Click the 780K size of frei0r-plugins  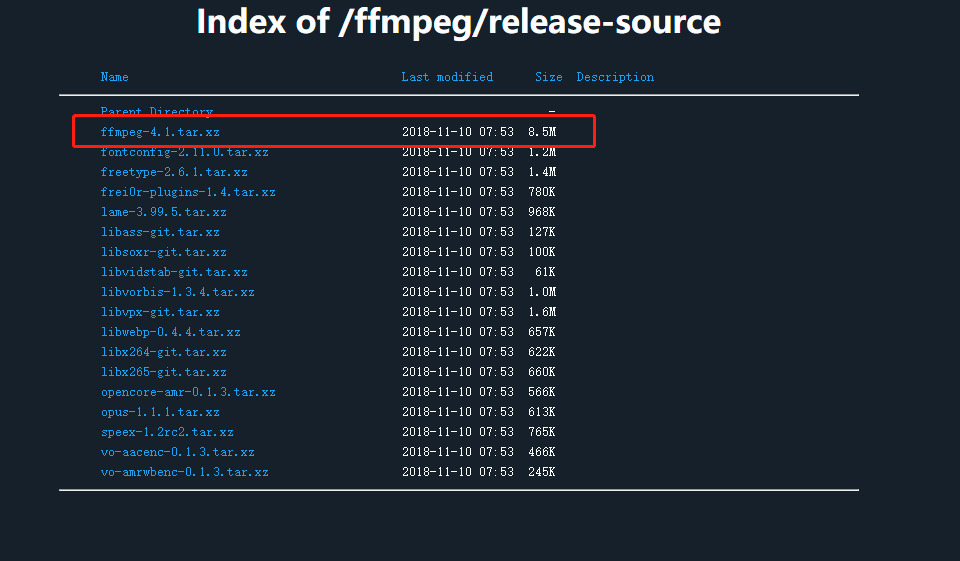[x=542, y=192]
